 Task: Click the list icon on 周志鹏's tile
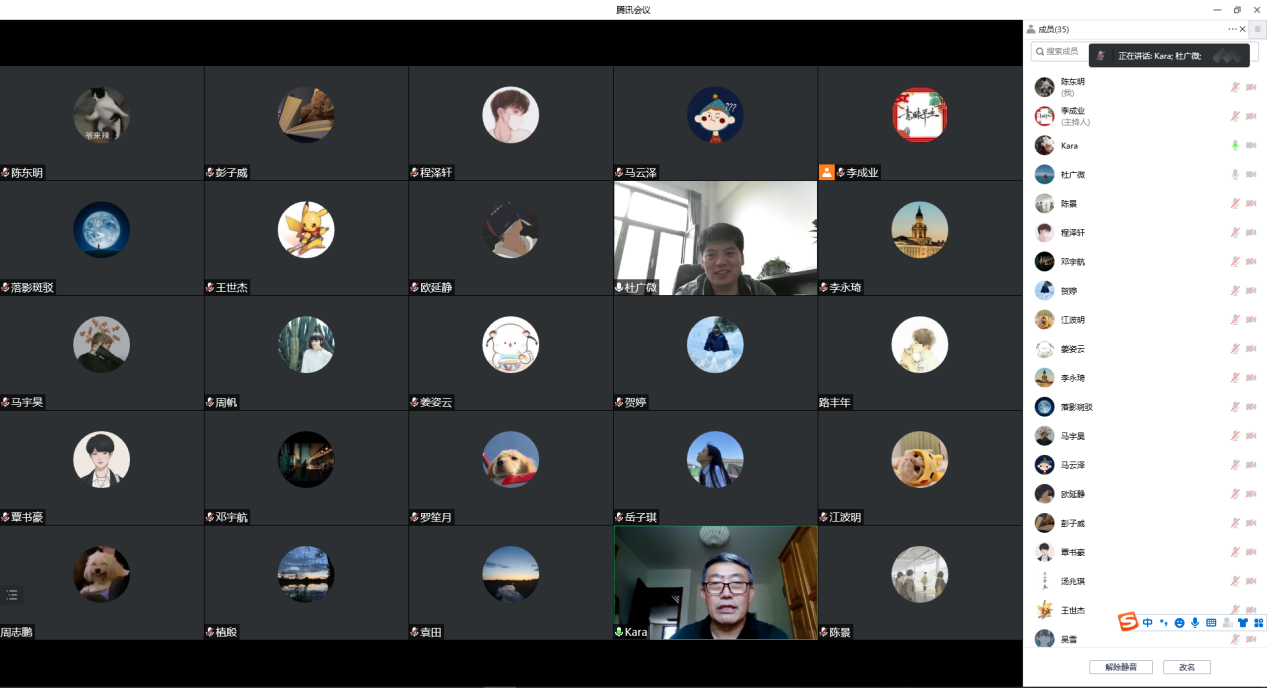pos(12,595)
